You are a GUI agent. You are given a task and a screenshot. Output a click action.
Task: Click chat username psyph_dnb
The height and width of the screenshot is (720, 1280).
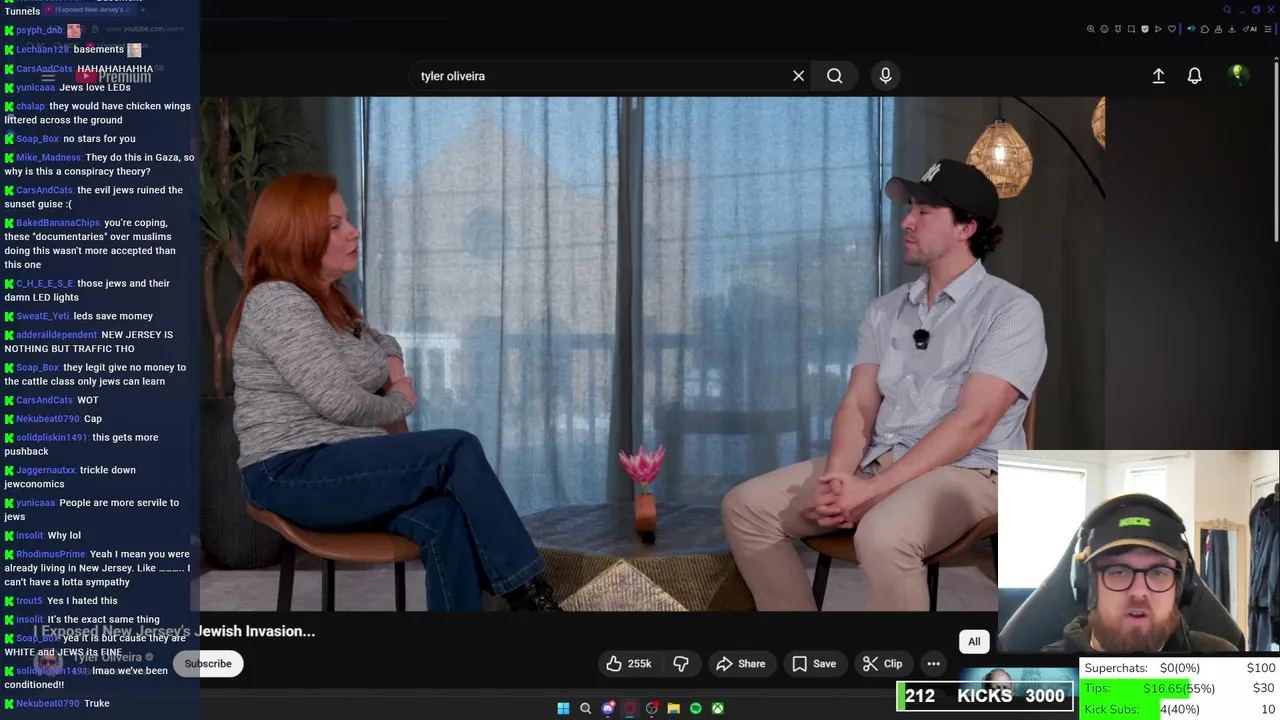point(39,30)
